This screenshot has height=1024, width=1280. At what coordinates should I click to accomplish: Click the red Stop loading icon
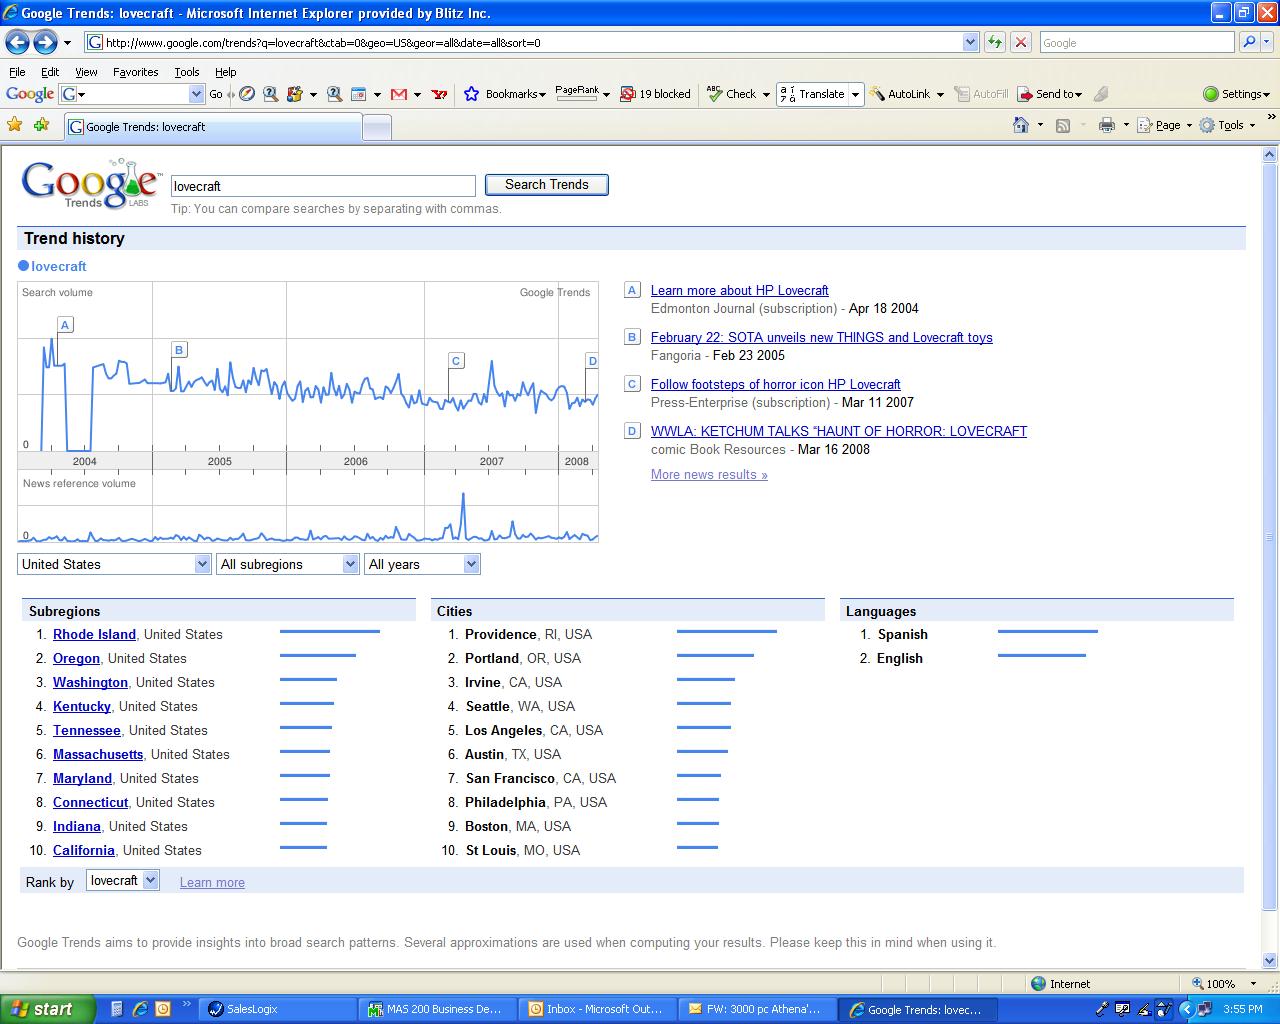[x=1020, y=42]
